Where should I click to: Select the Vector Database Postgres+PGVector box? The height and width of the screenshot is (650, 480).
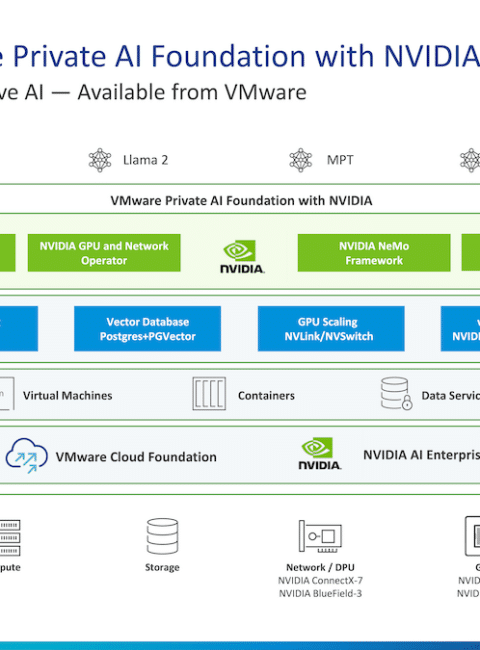click(148, 329)
